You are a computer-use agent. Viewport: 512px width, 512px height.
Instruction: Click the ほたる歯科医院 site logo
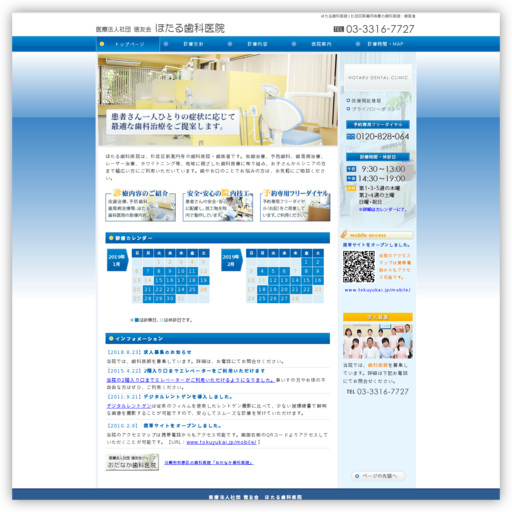160,28
